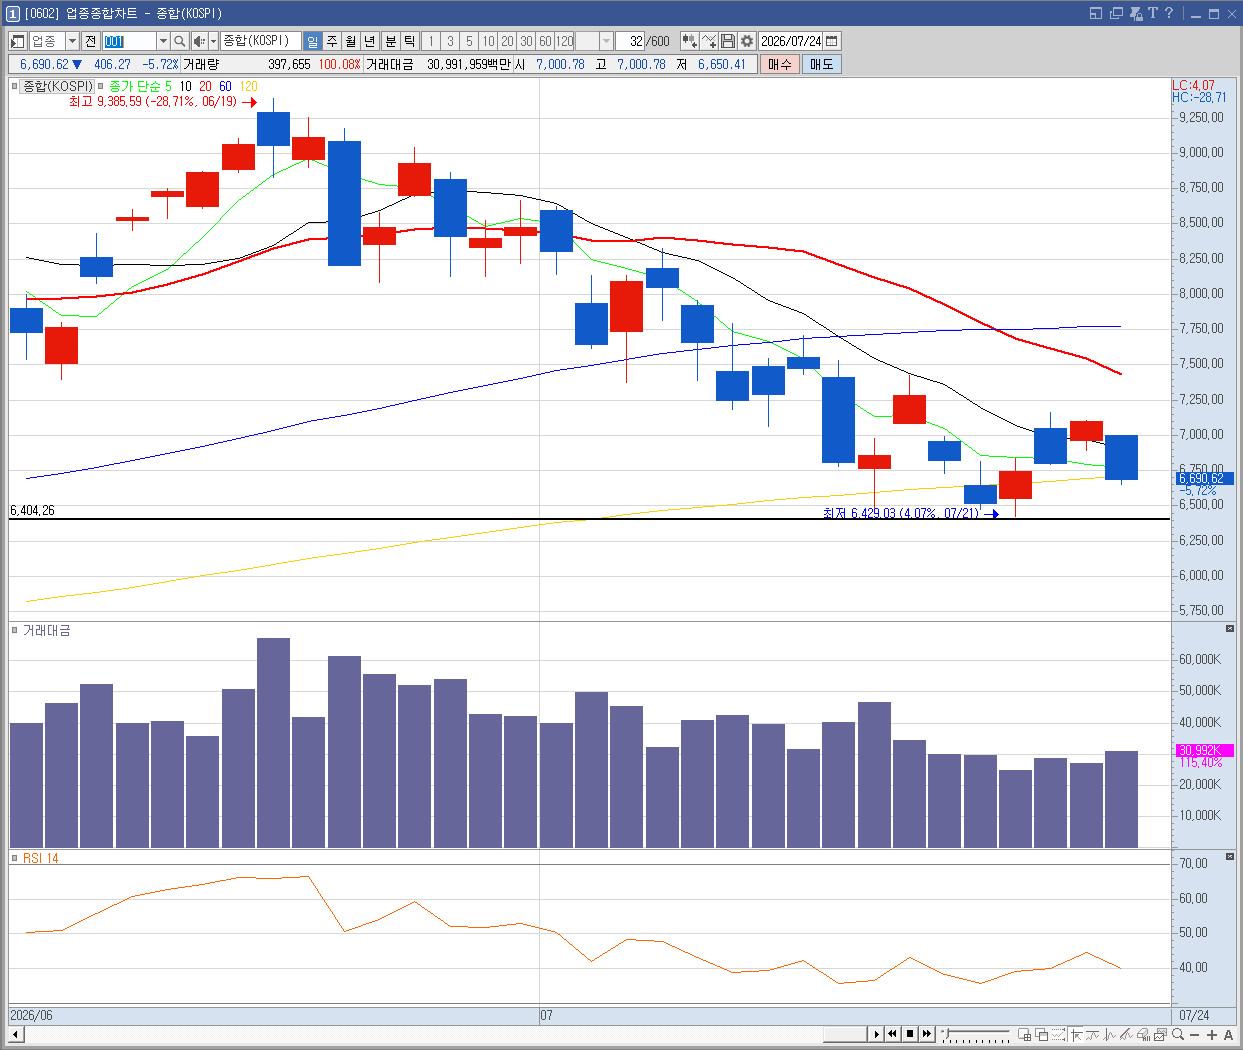Switch to weekly (주) period toggle
This screenshot has height=1050, width=1243.
pos(332,41)
